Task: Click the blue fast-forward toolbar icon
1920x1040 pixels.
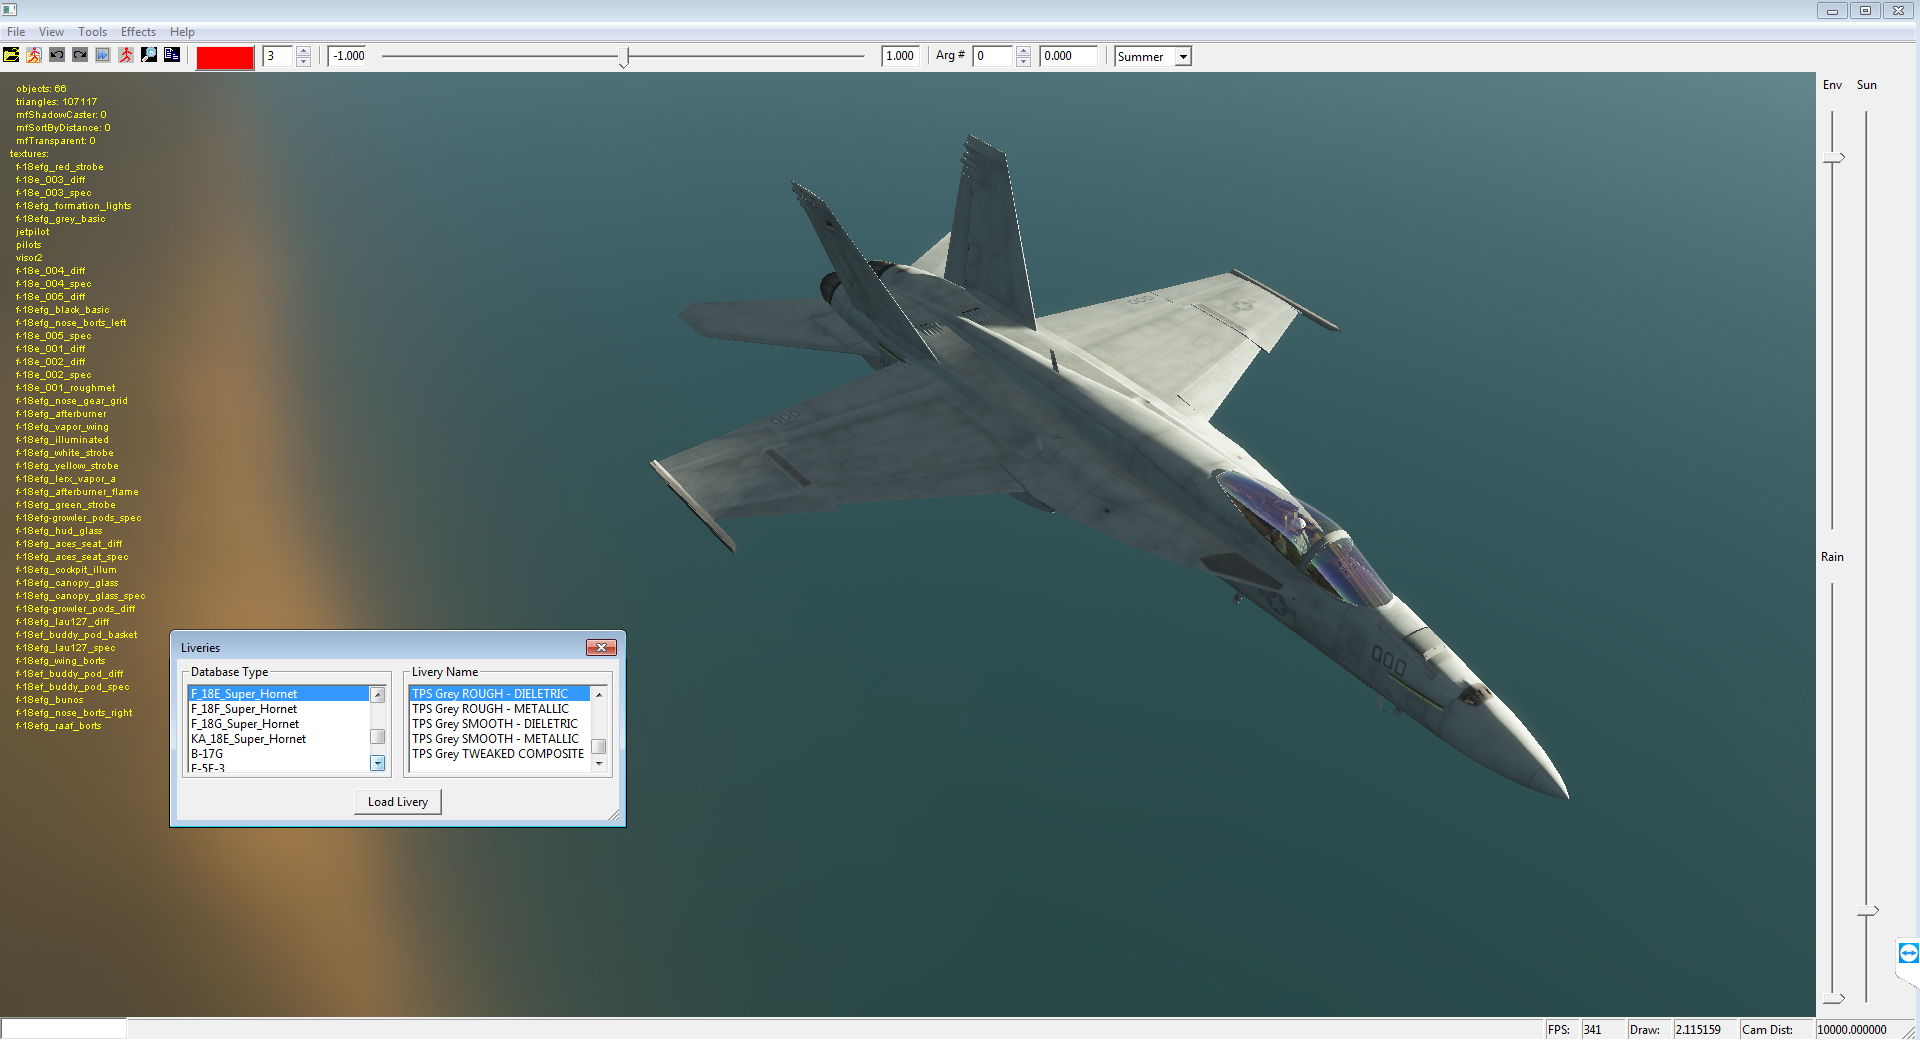Action: (x=103, y=55)
